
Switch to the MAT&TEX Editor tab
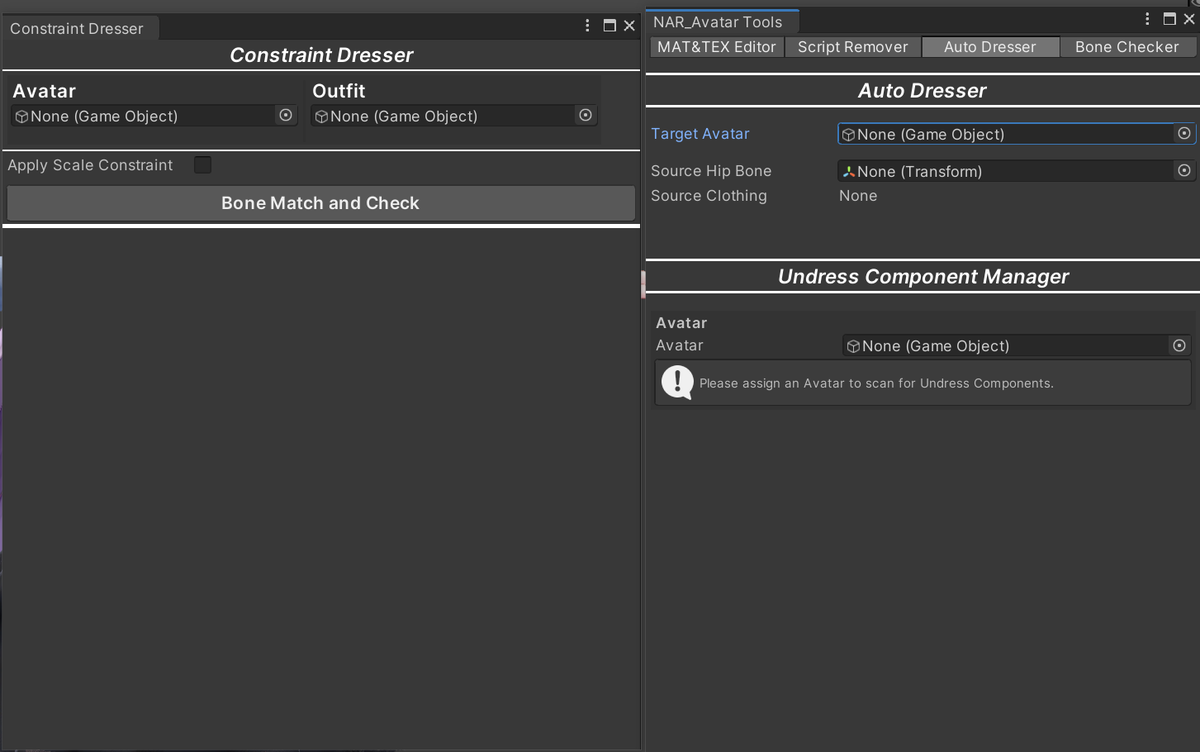pyautogui.click(x=716, y=47)
